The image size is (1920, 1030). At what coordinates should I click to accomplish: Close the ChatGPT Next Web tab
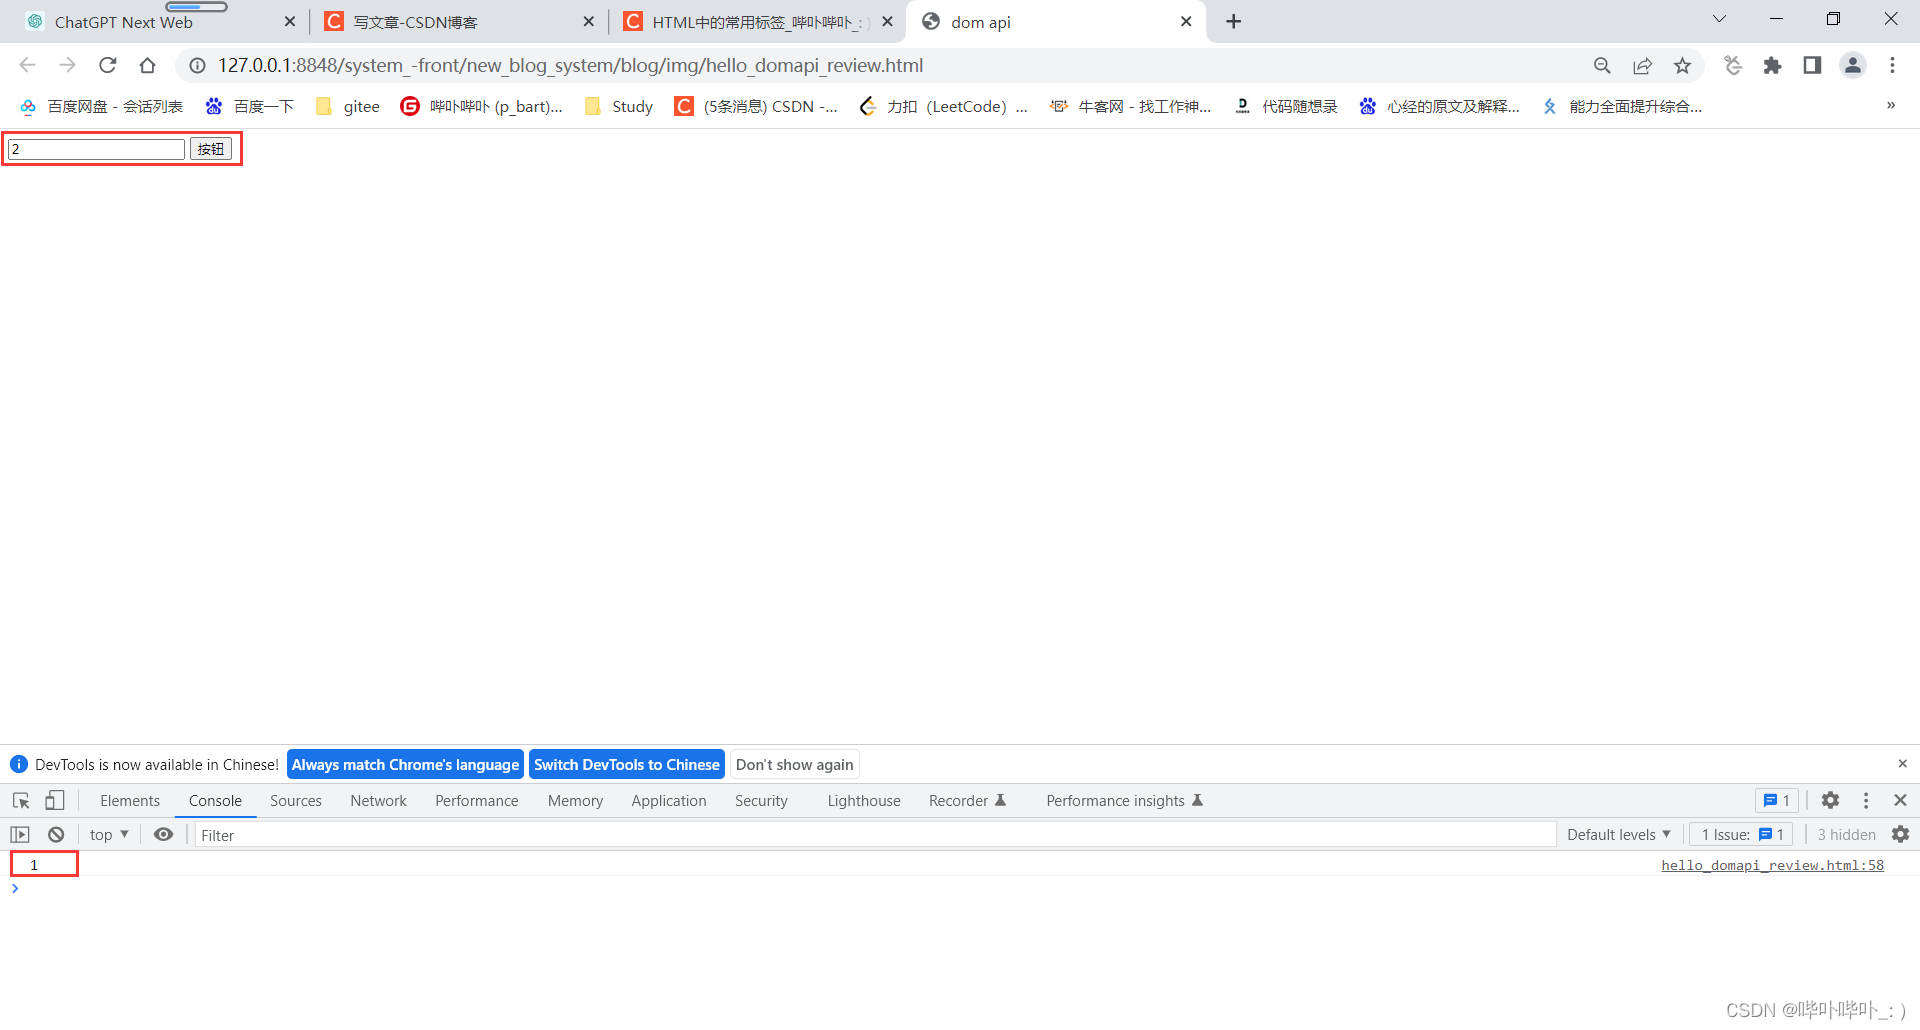[289, 21]
